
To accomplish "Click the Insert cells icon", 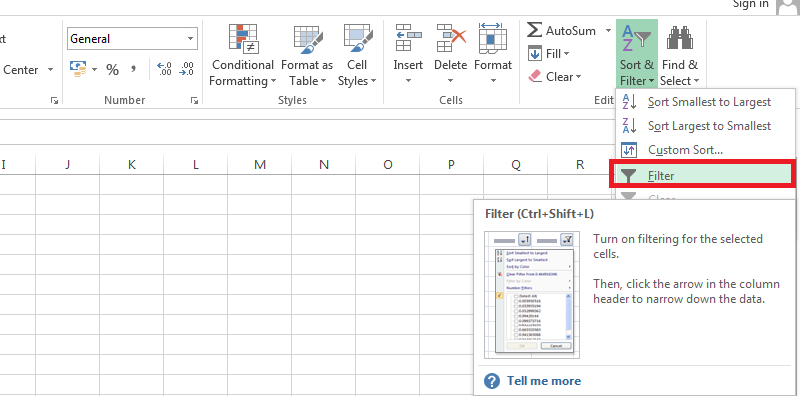I will (x=408, y=38).
